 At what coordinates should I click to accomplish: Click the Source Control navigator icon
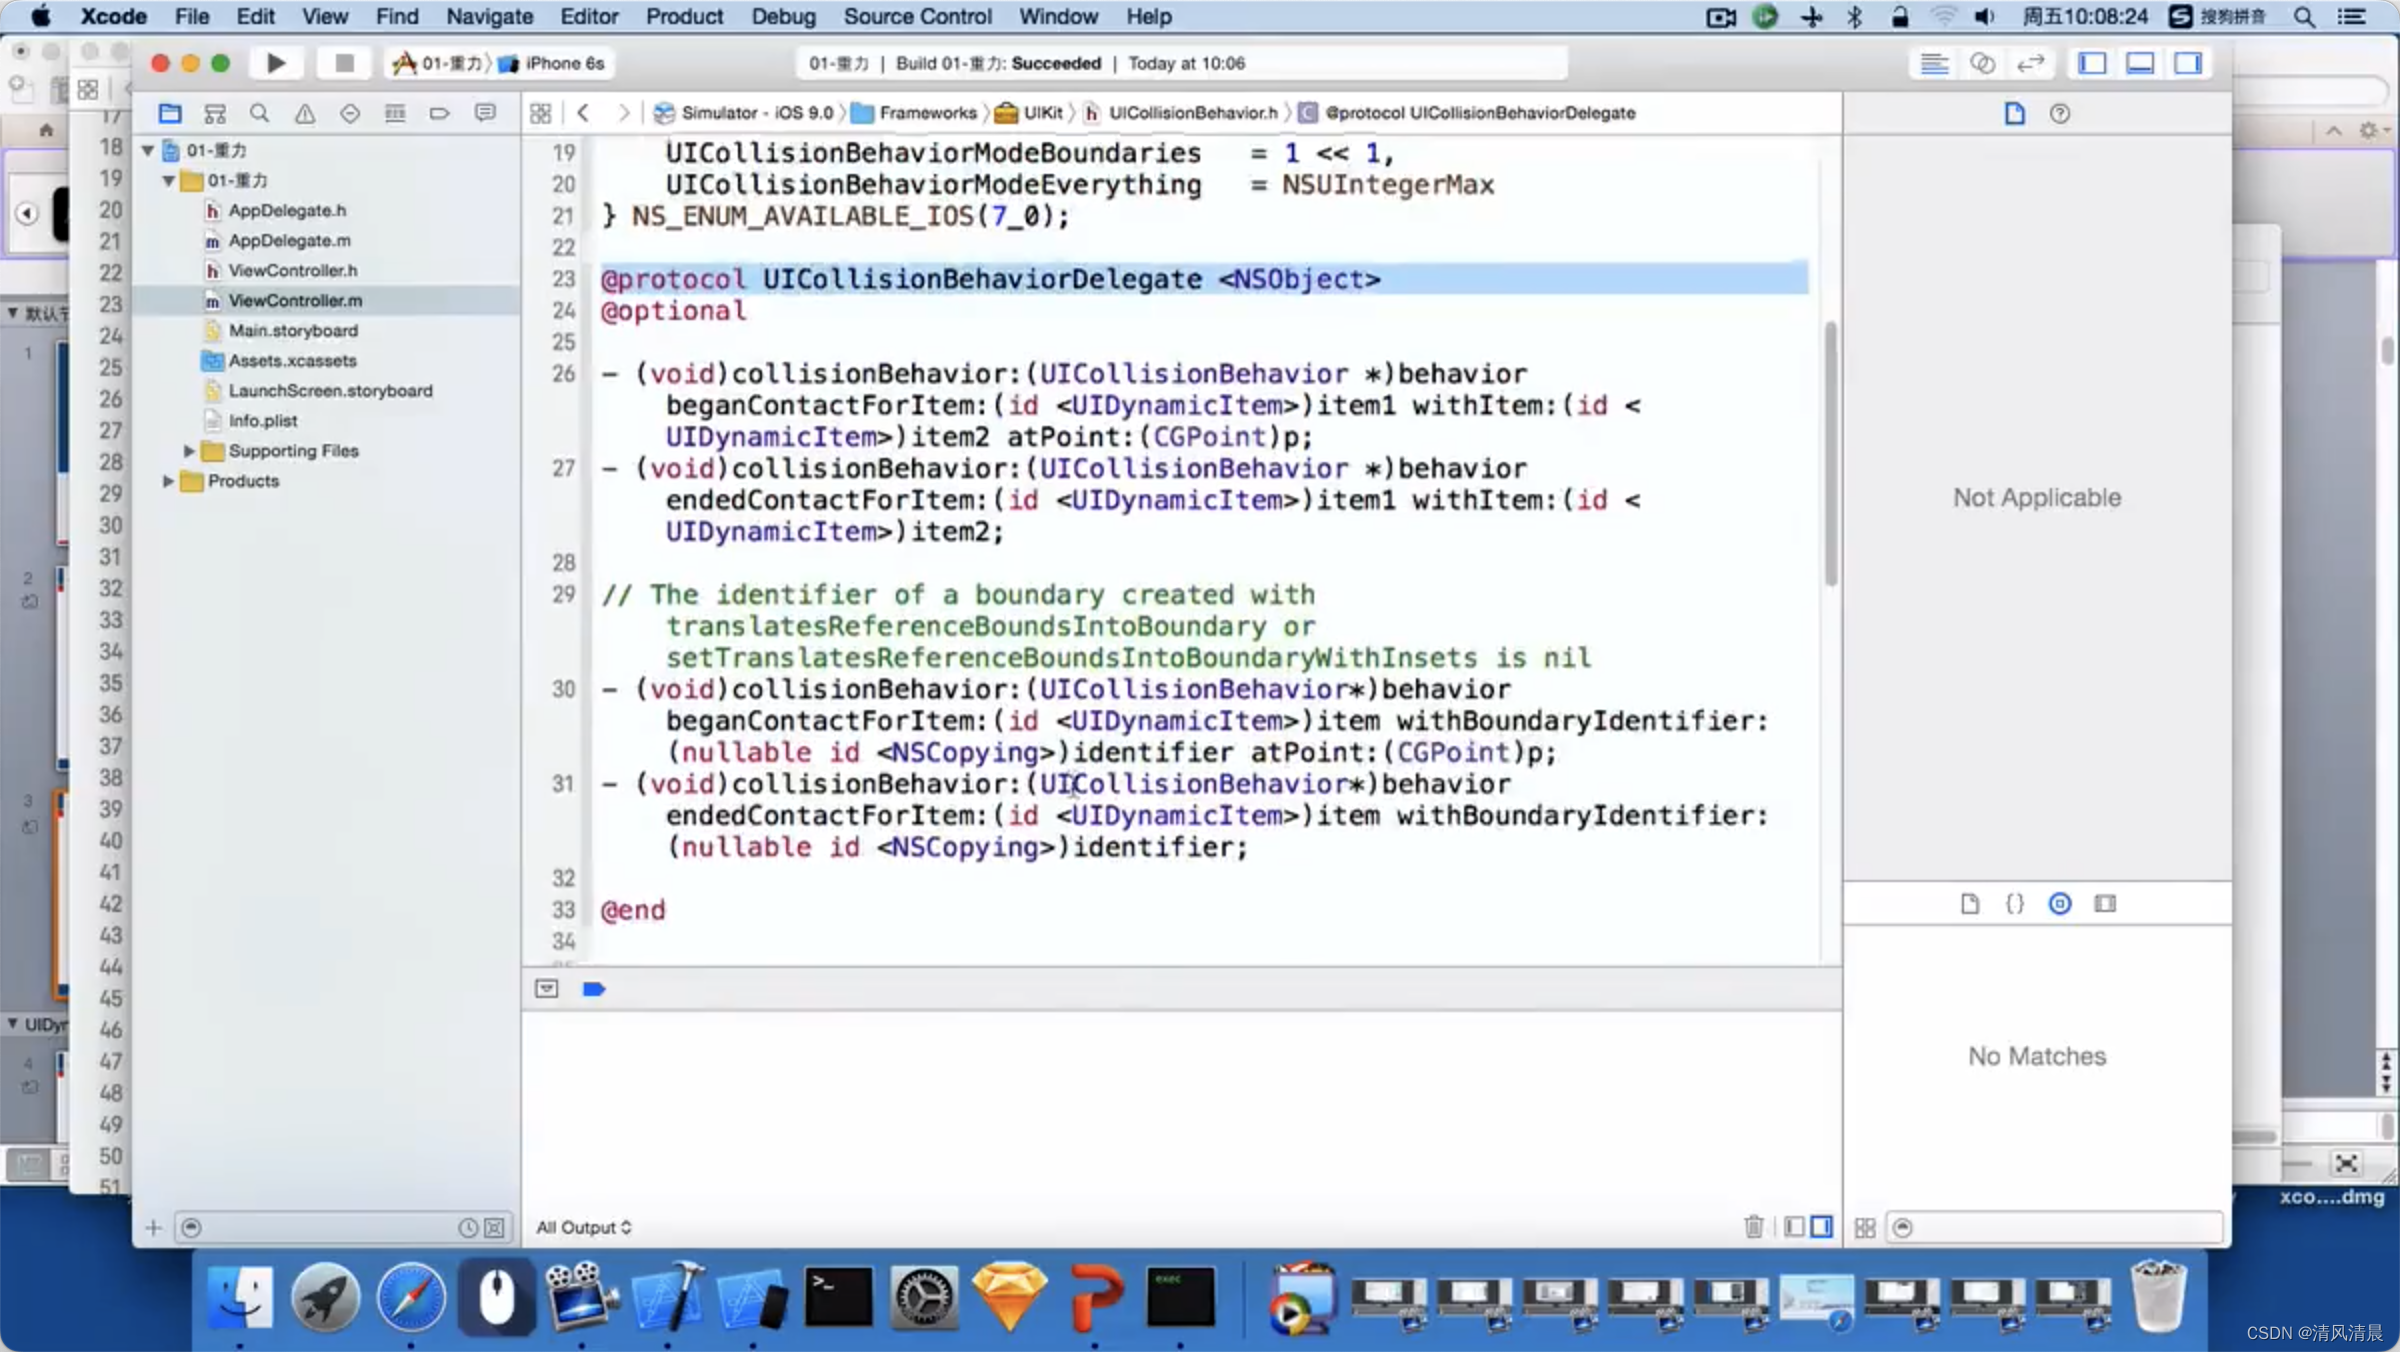point(214,112)
